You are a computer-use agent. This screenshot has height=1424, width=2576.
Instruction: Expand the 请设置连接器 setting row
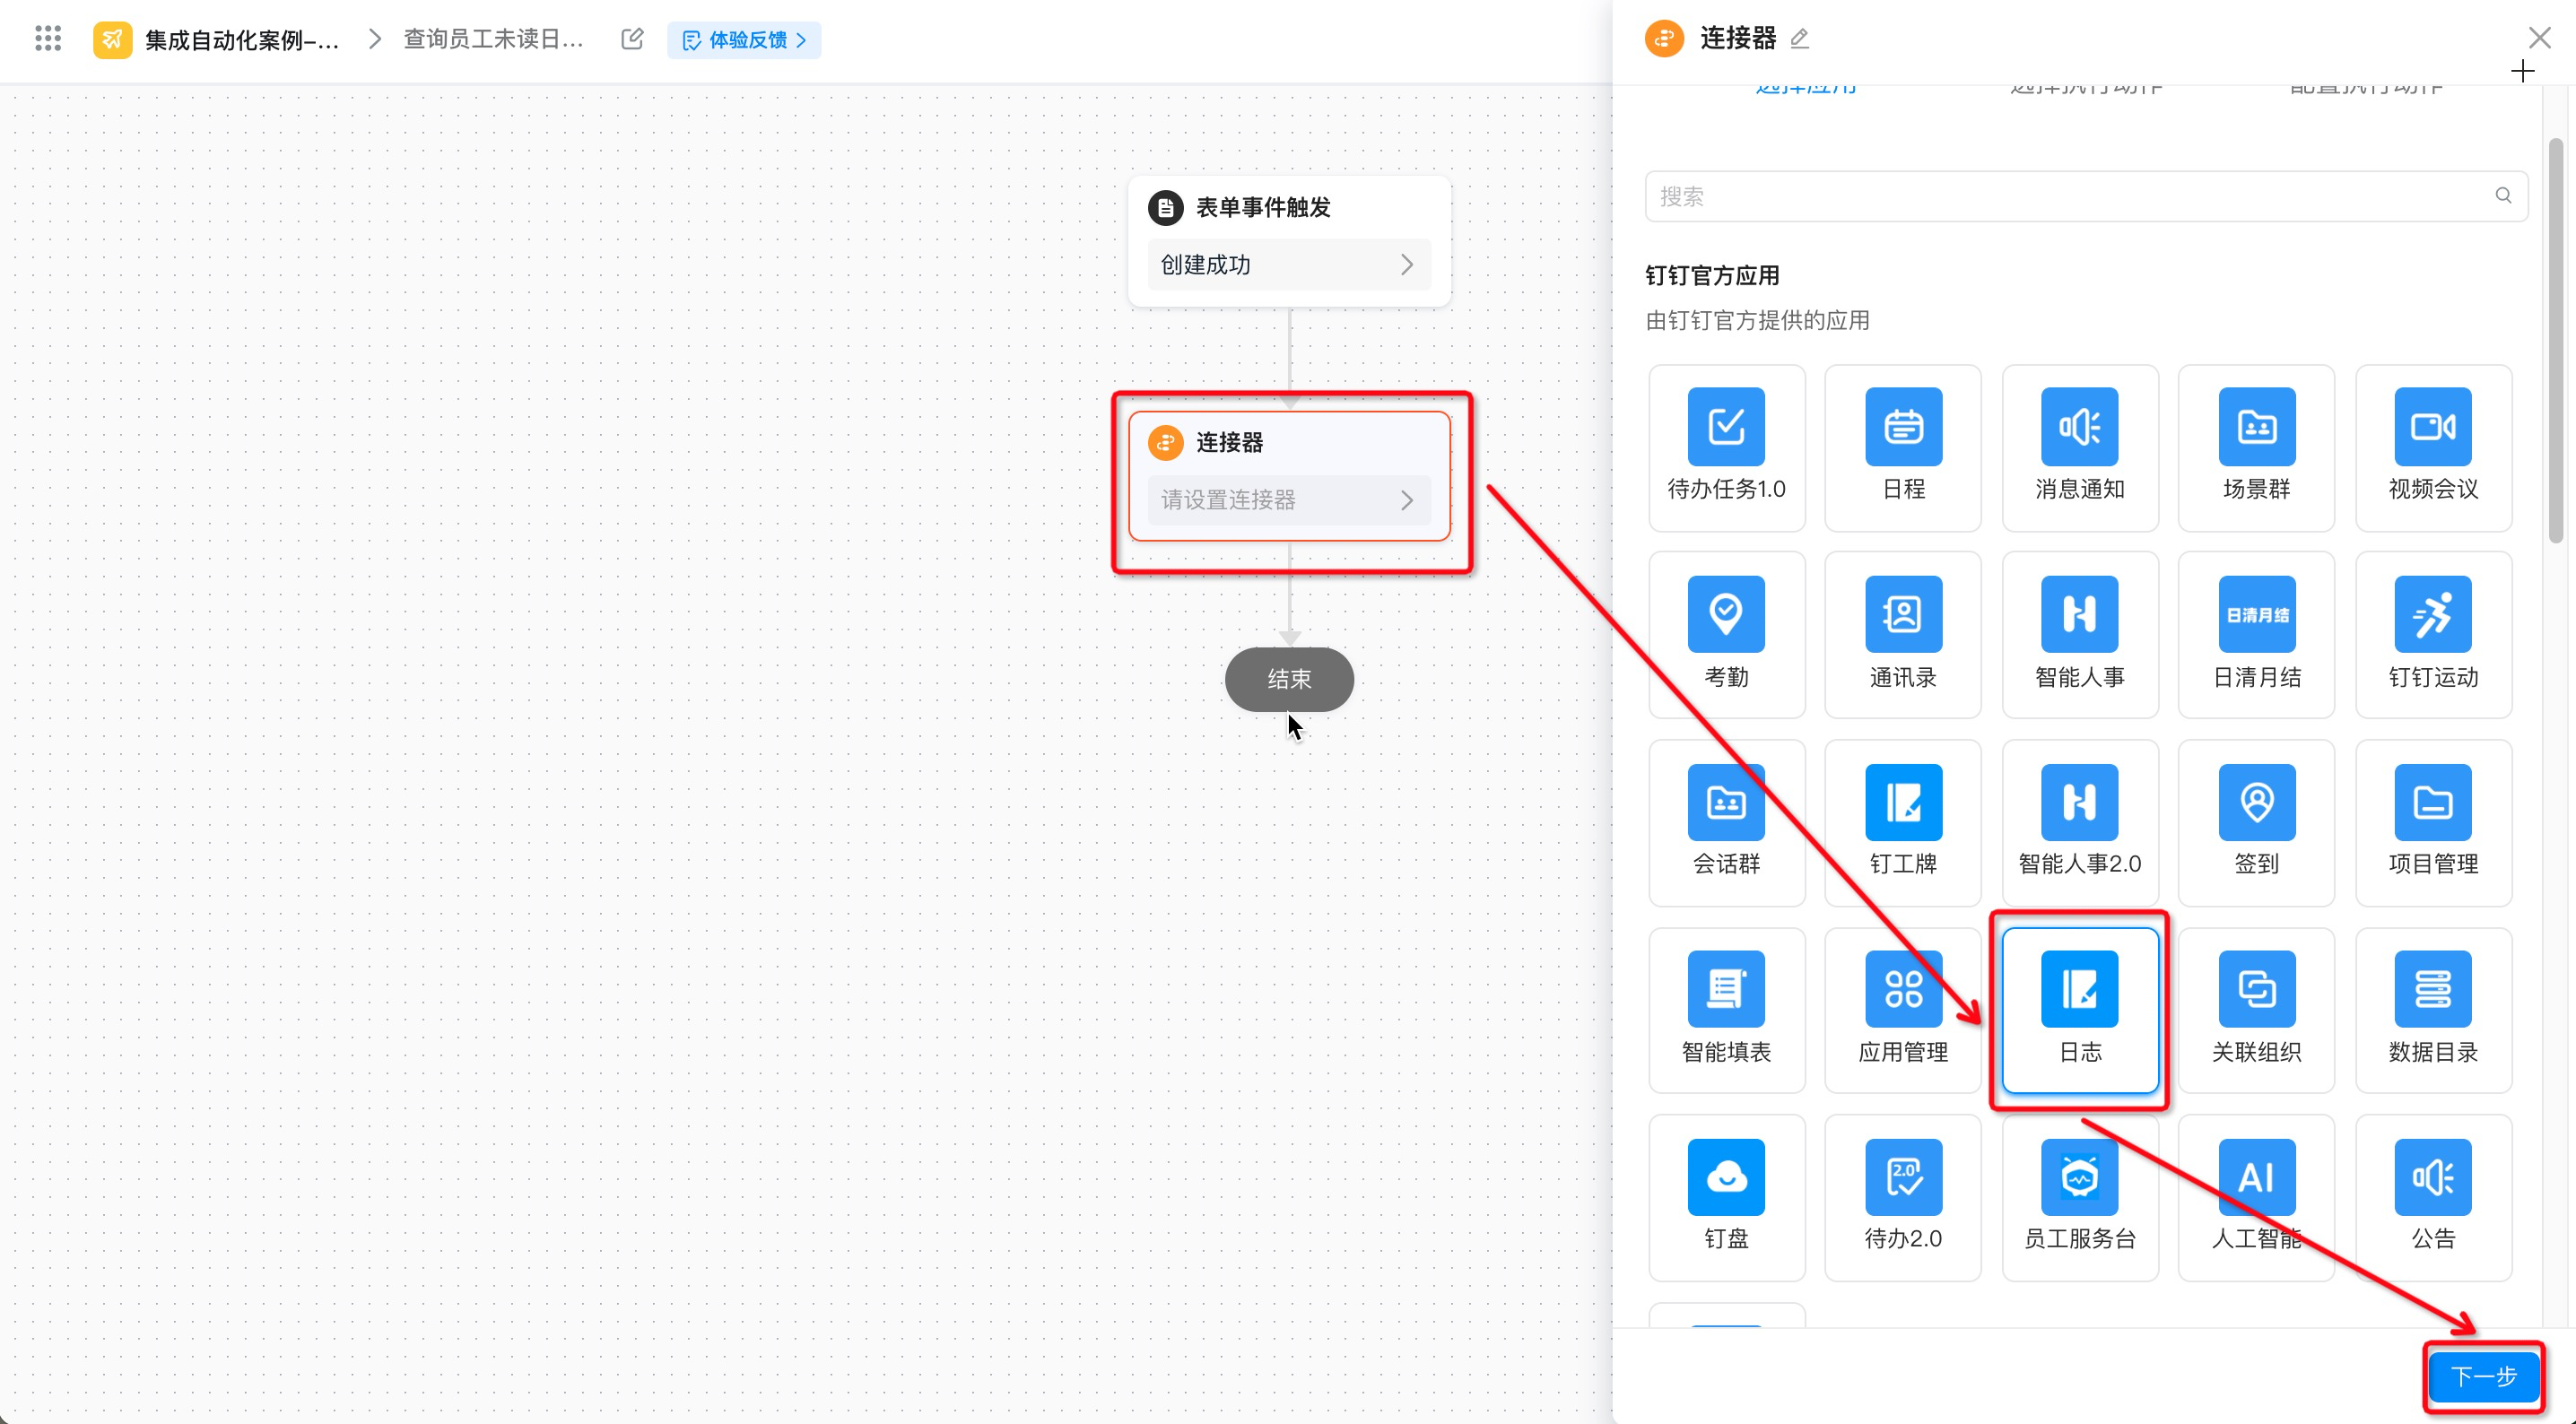[1288, 500]
